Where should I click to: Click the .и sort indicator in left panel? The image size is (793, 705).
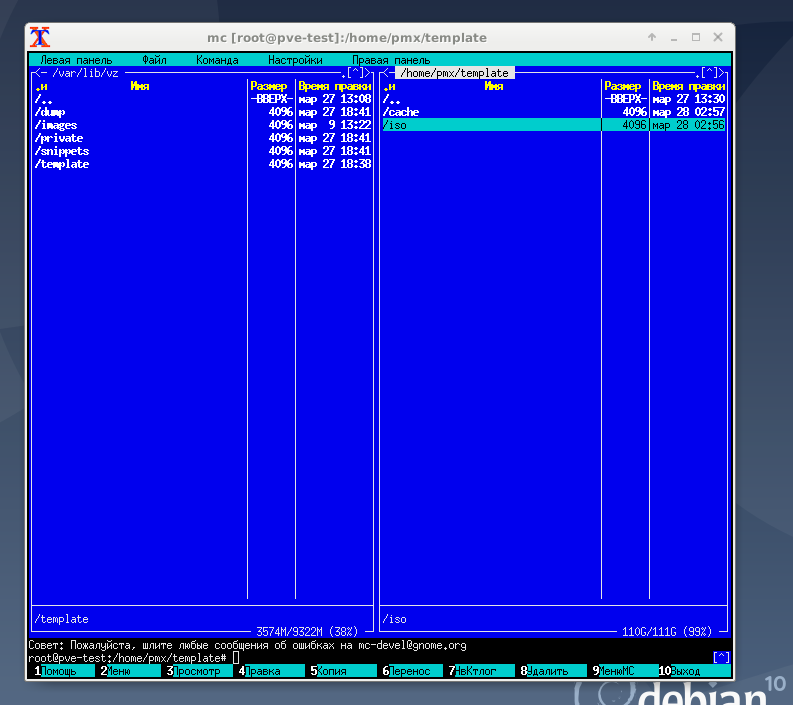41,86
